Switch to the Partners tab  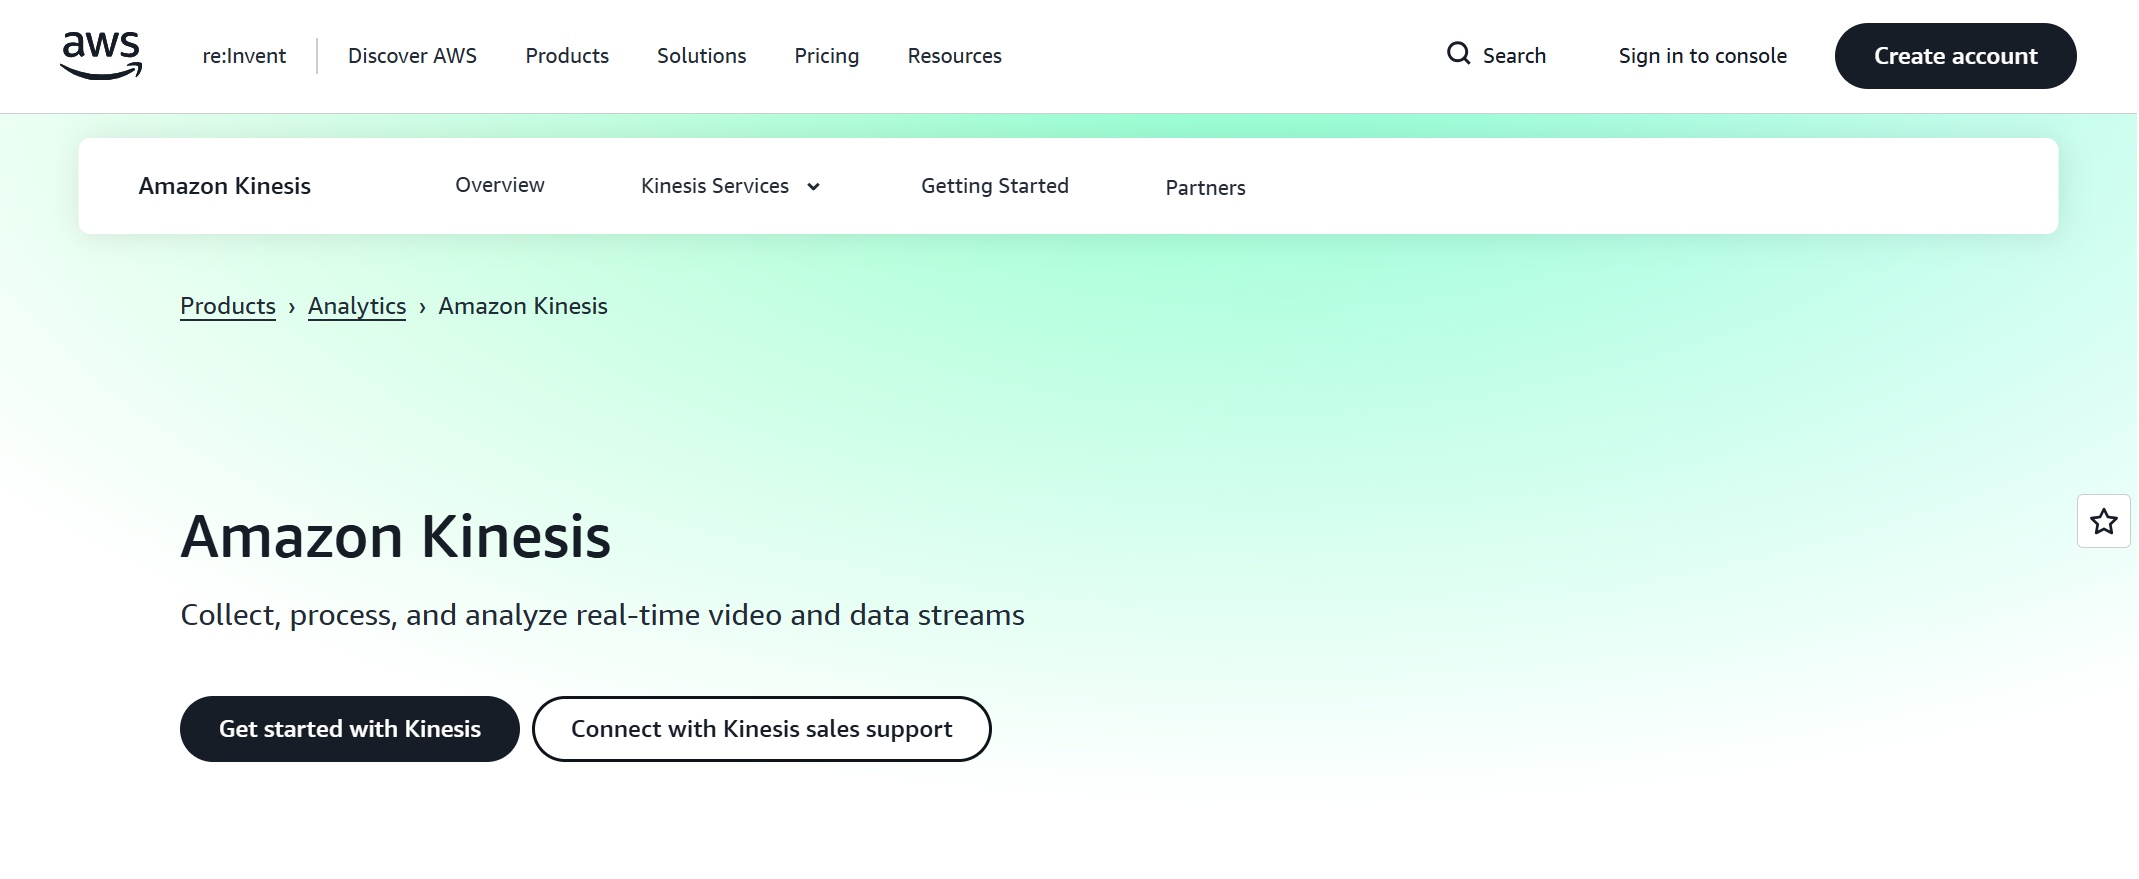pos(1205,188)
